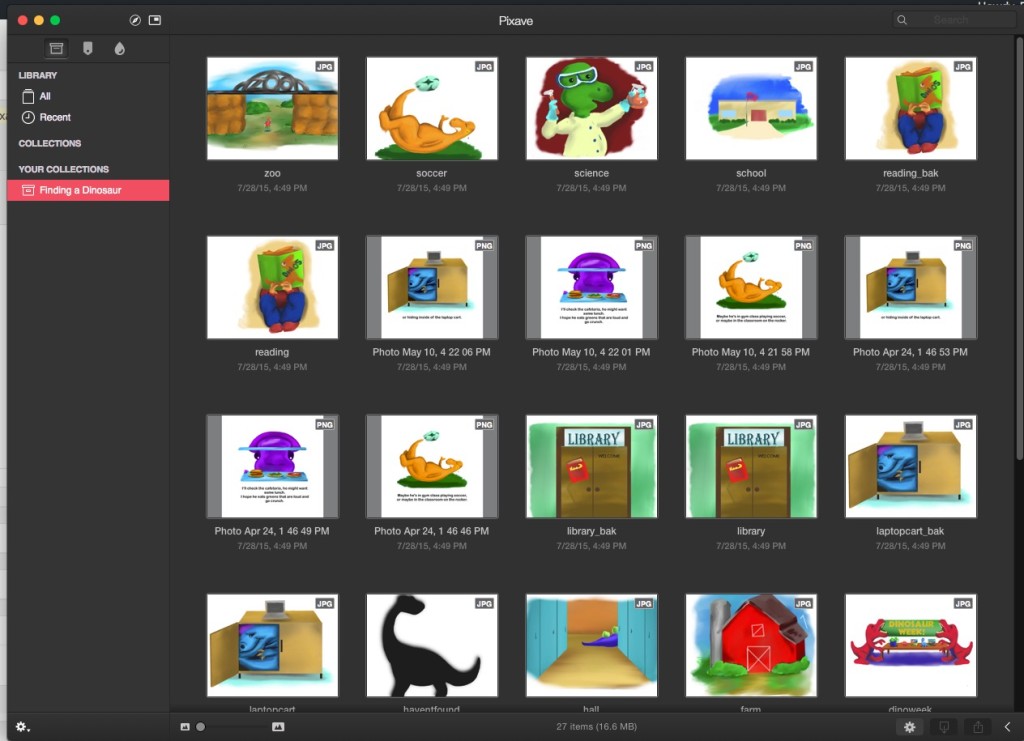Select All in the Library section
This screenshot has height=741, width=1024.
pyautogui.click(x=45, y=96)
